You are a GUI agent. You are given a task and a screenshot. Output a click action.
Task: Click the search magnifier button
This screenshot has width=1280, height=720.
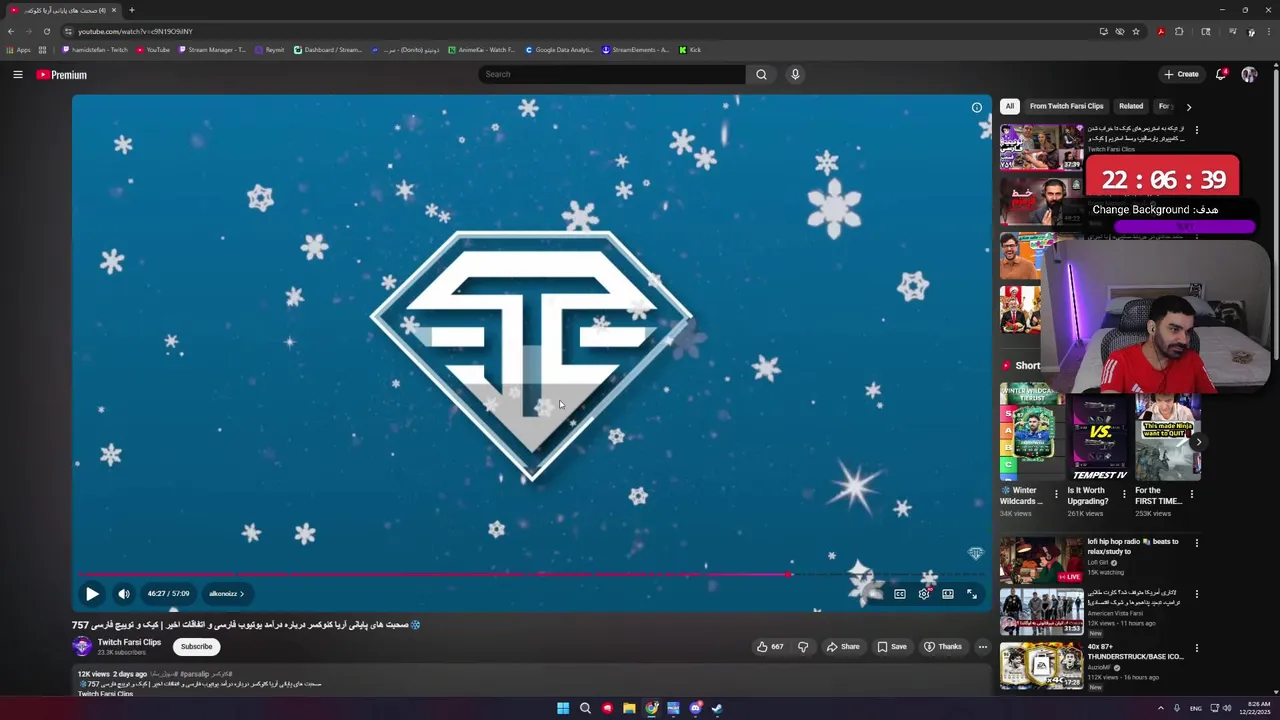click(761, 74)
